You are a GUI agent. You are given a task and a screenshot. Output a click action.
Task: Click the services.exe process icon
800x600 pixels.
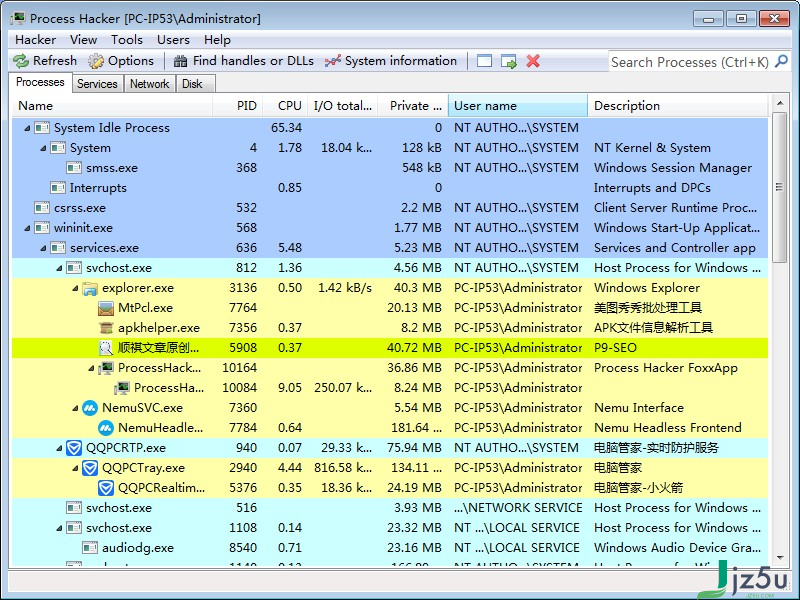[58, 248]
